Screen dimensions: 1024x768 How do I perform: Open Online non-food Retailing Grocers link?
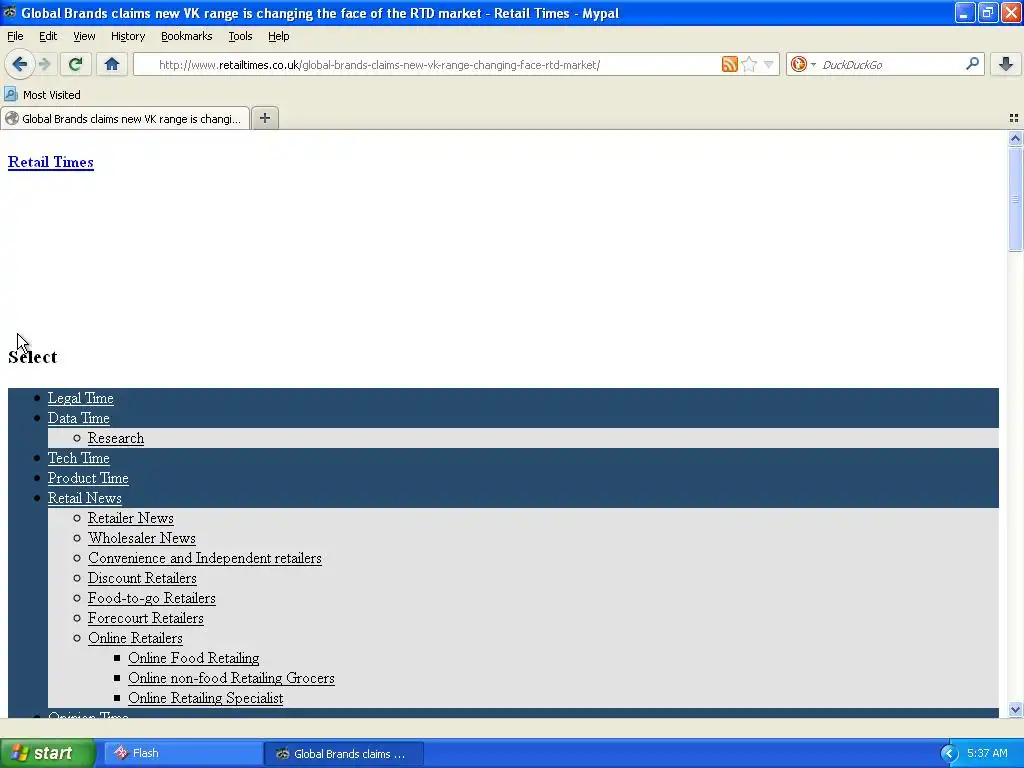[231, 678]
